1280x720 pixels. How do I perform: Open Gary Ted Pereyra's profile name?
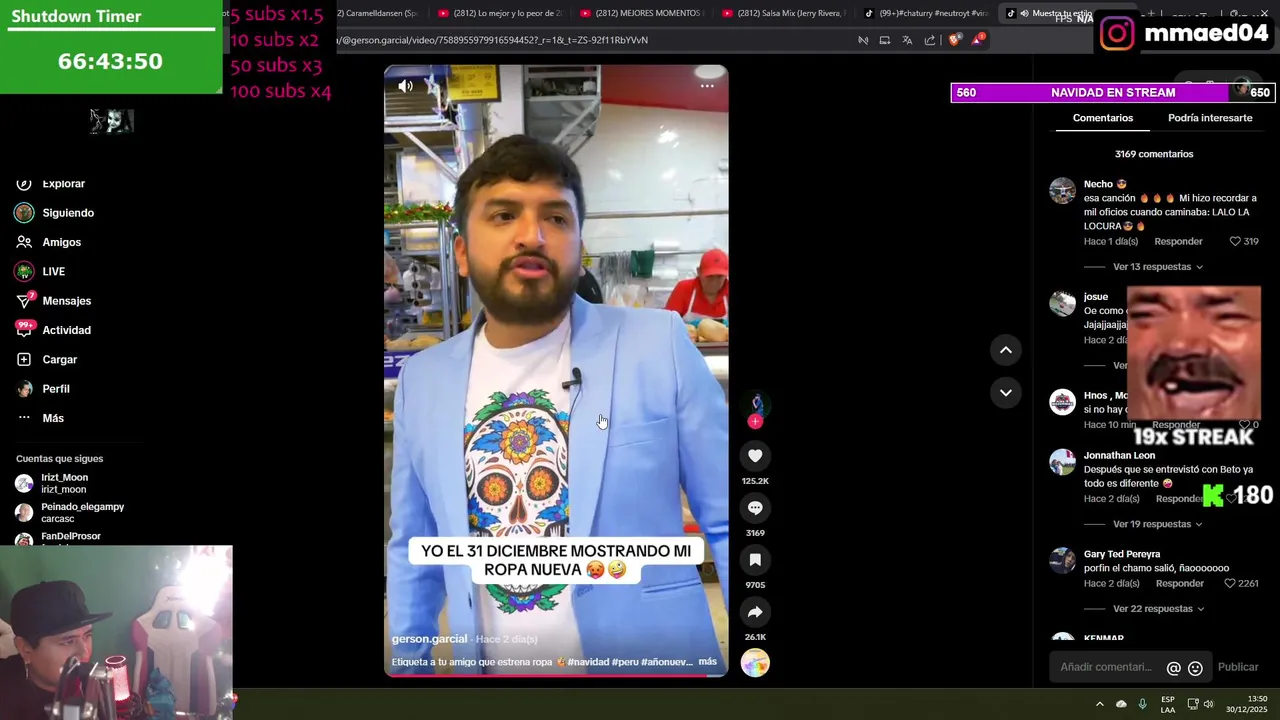[1122, 554]
